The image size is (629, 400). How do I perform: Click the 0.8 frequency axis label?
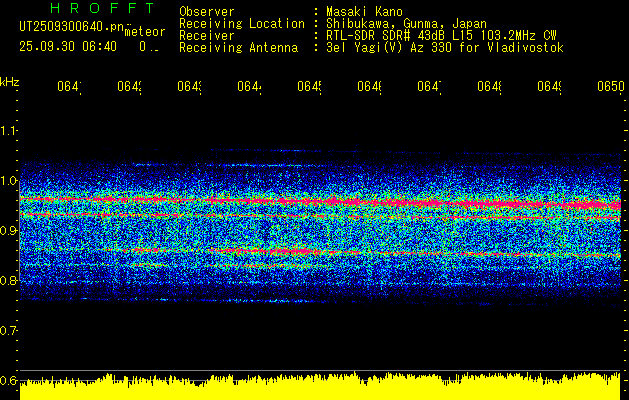pyautogui.click(x=8, y=280)
